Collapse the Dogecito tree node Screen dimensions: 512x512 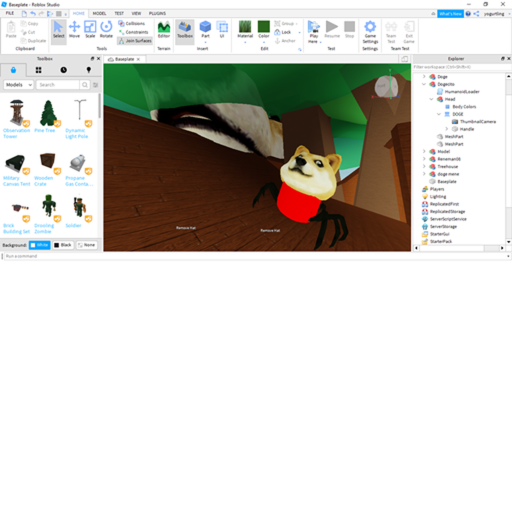pos(424,84)
